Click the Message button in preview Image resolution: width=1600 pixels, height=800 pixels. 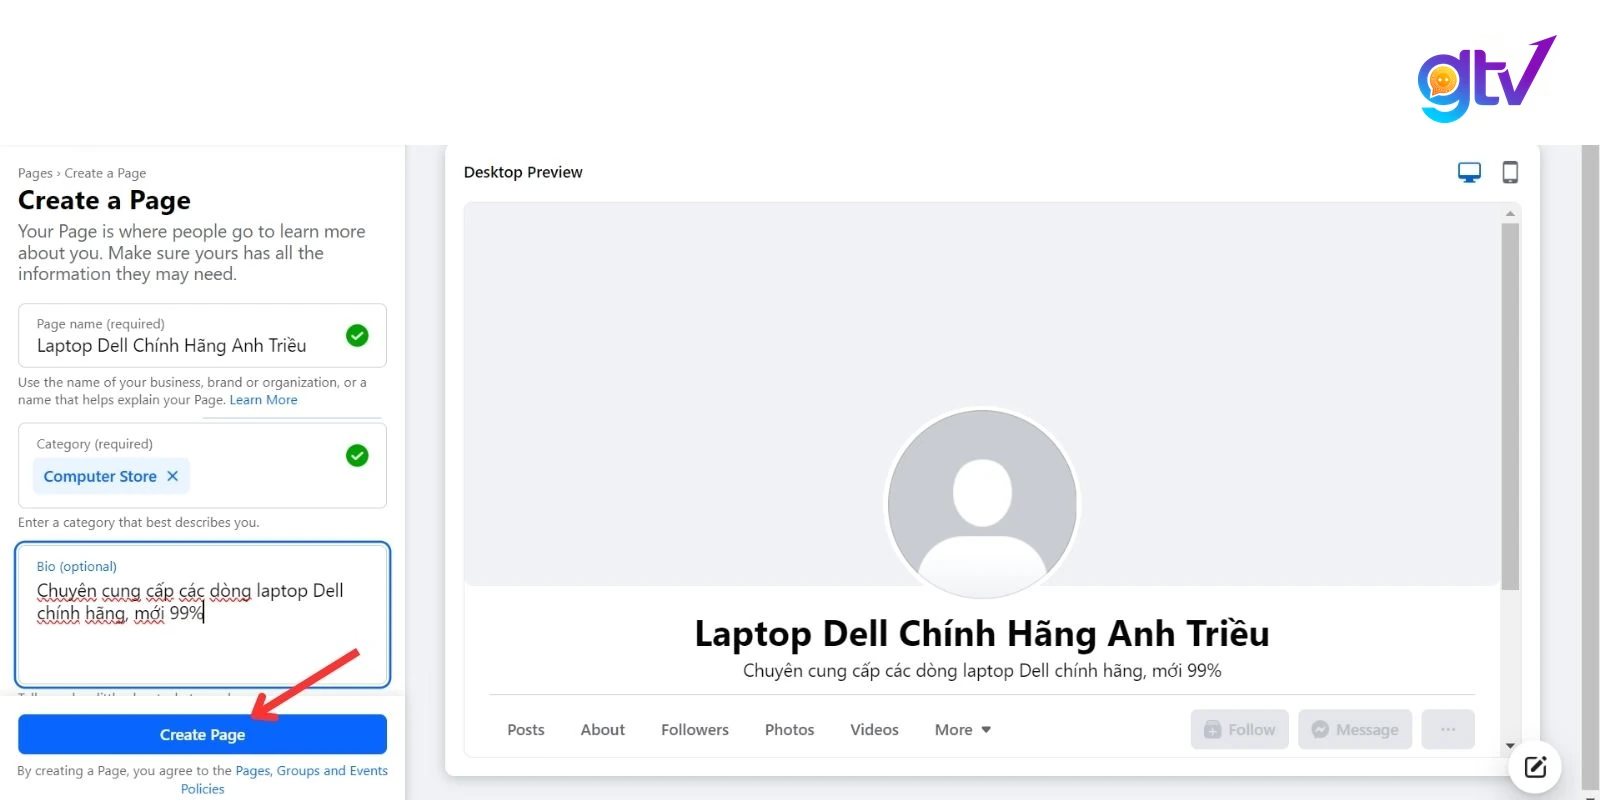1355,729
